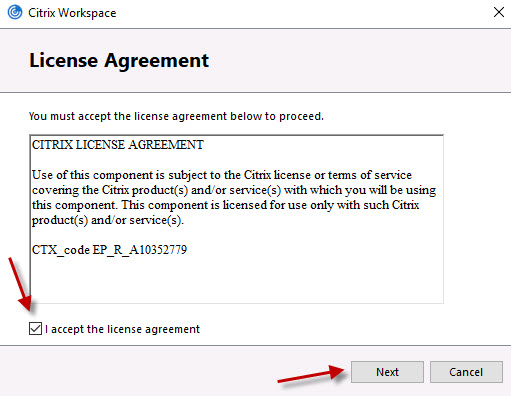Screen dimensions: 511x396
Task: Abort setup with the Cancel button
Action: (x=466, y=372)
